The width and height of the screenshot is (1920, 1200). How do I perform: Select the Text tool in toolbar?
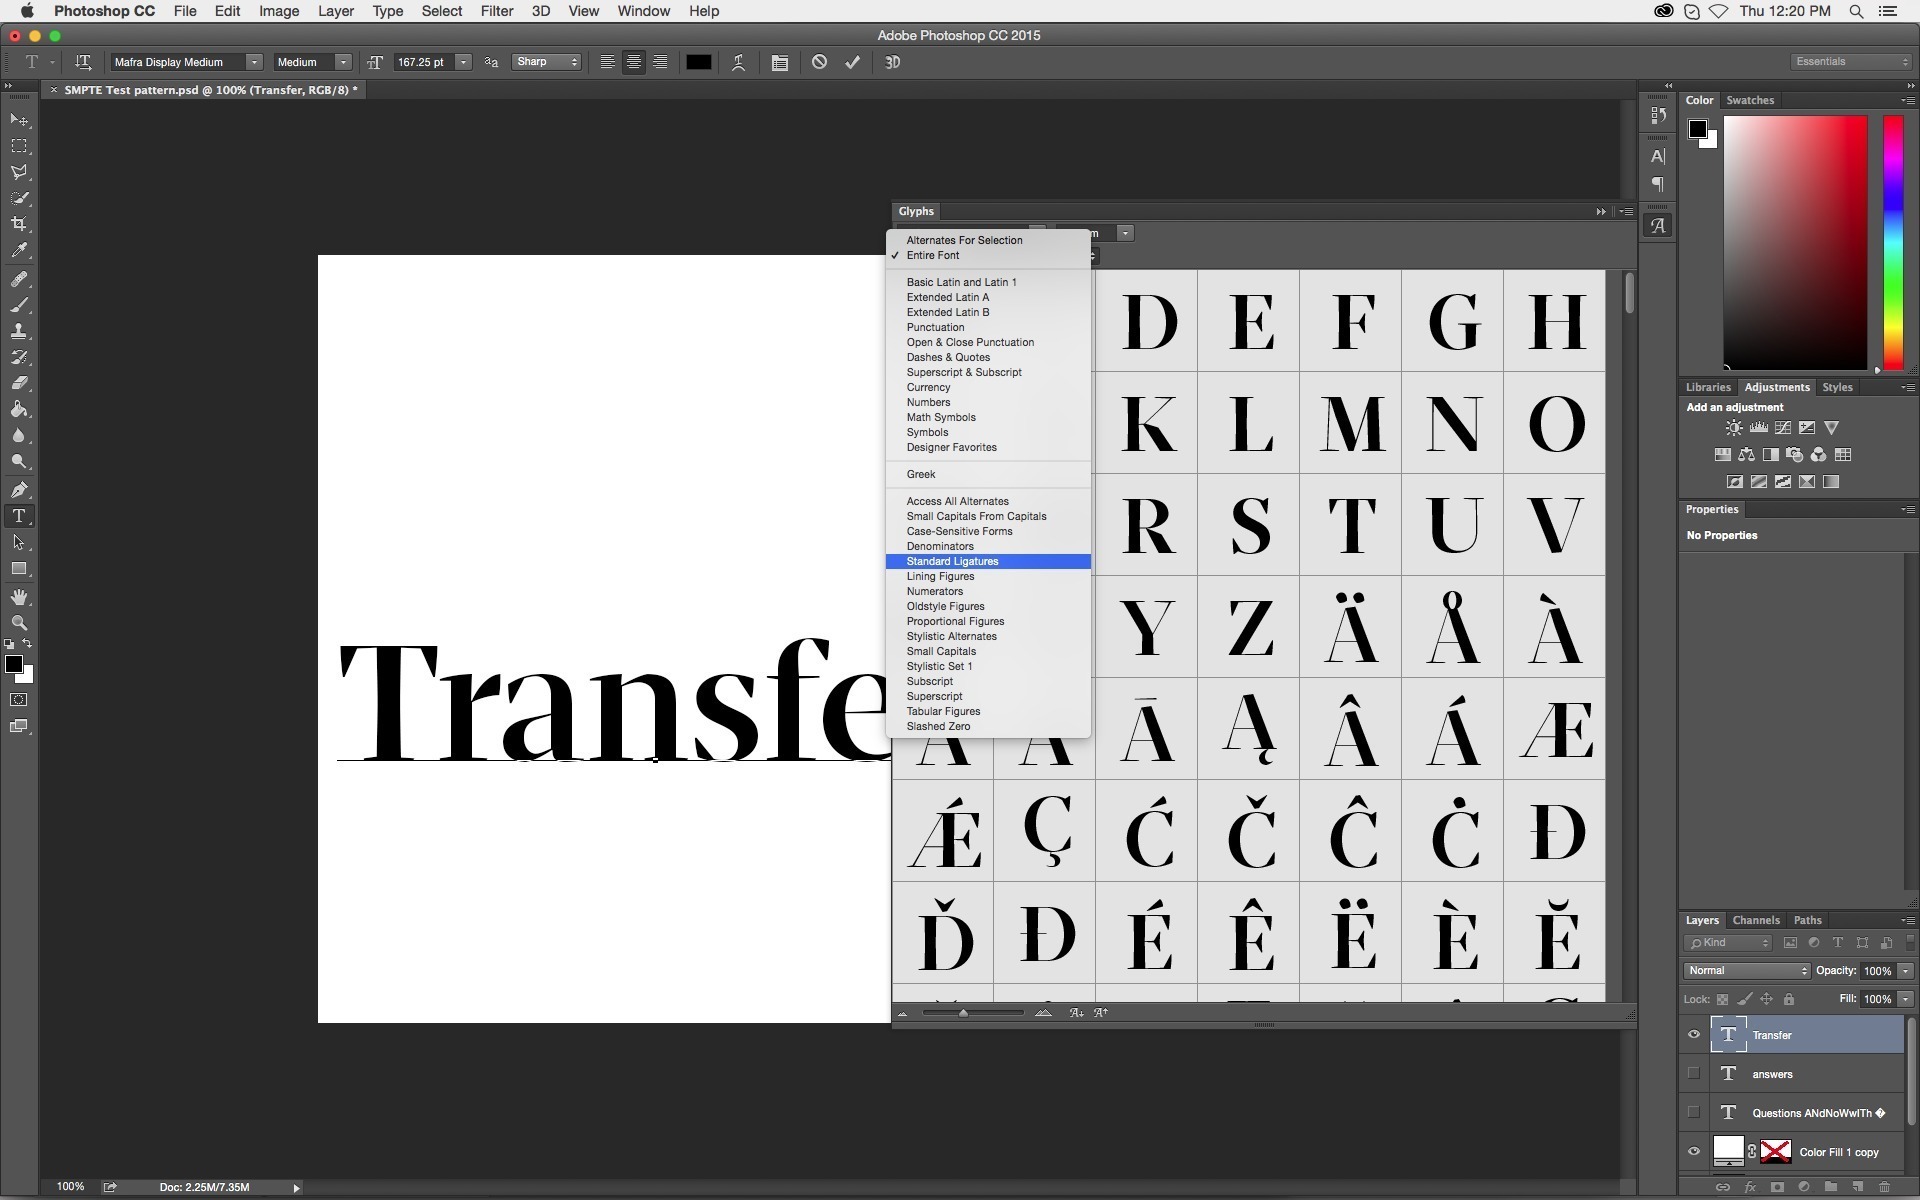click(19, 516)
